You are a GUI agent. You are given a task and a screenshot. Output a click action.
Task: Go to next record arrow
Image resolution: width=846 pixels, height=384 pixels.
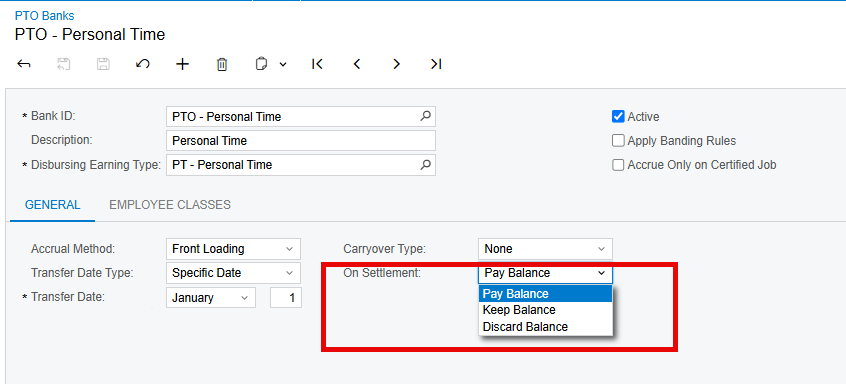397,64
